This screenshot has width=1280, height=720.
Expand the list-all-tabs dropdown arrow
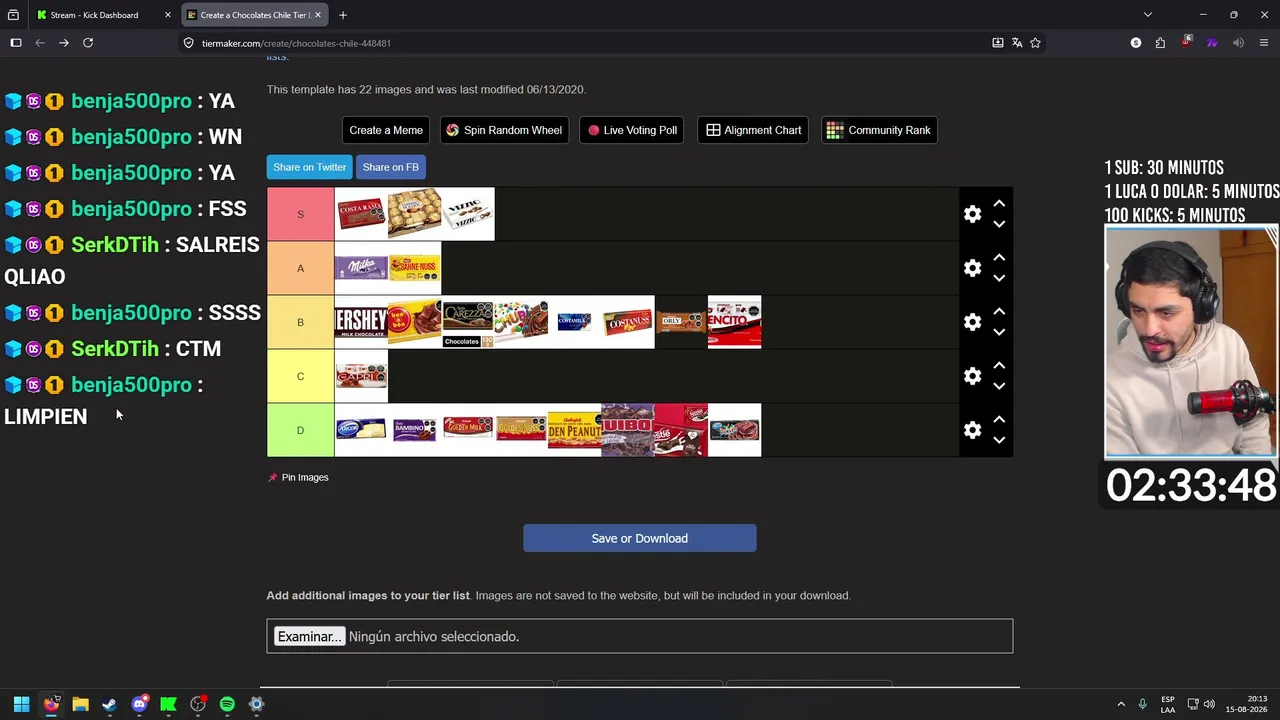[1148, 15]
